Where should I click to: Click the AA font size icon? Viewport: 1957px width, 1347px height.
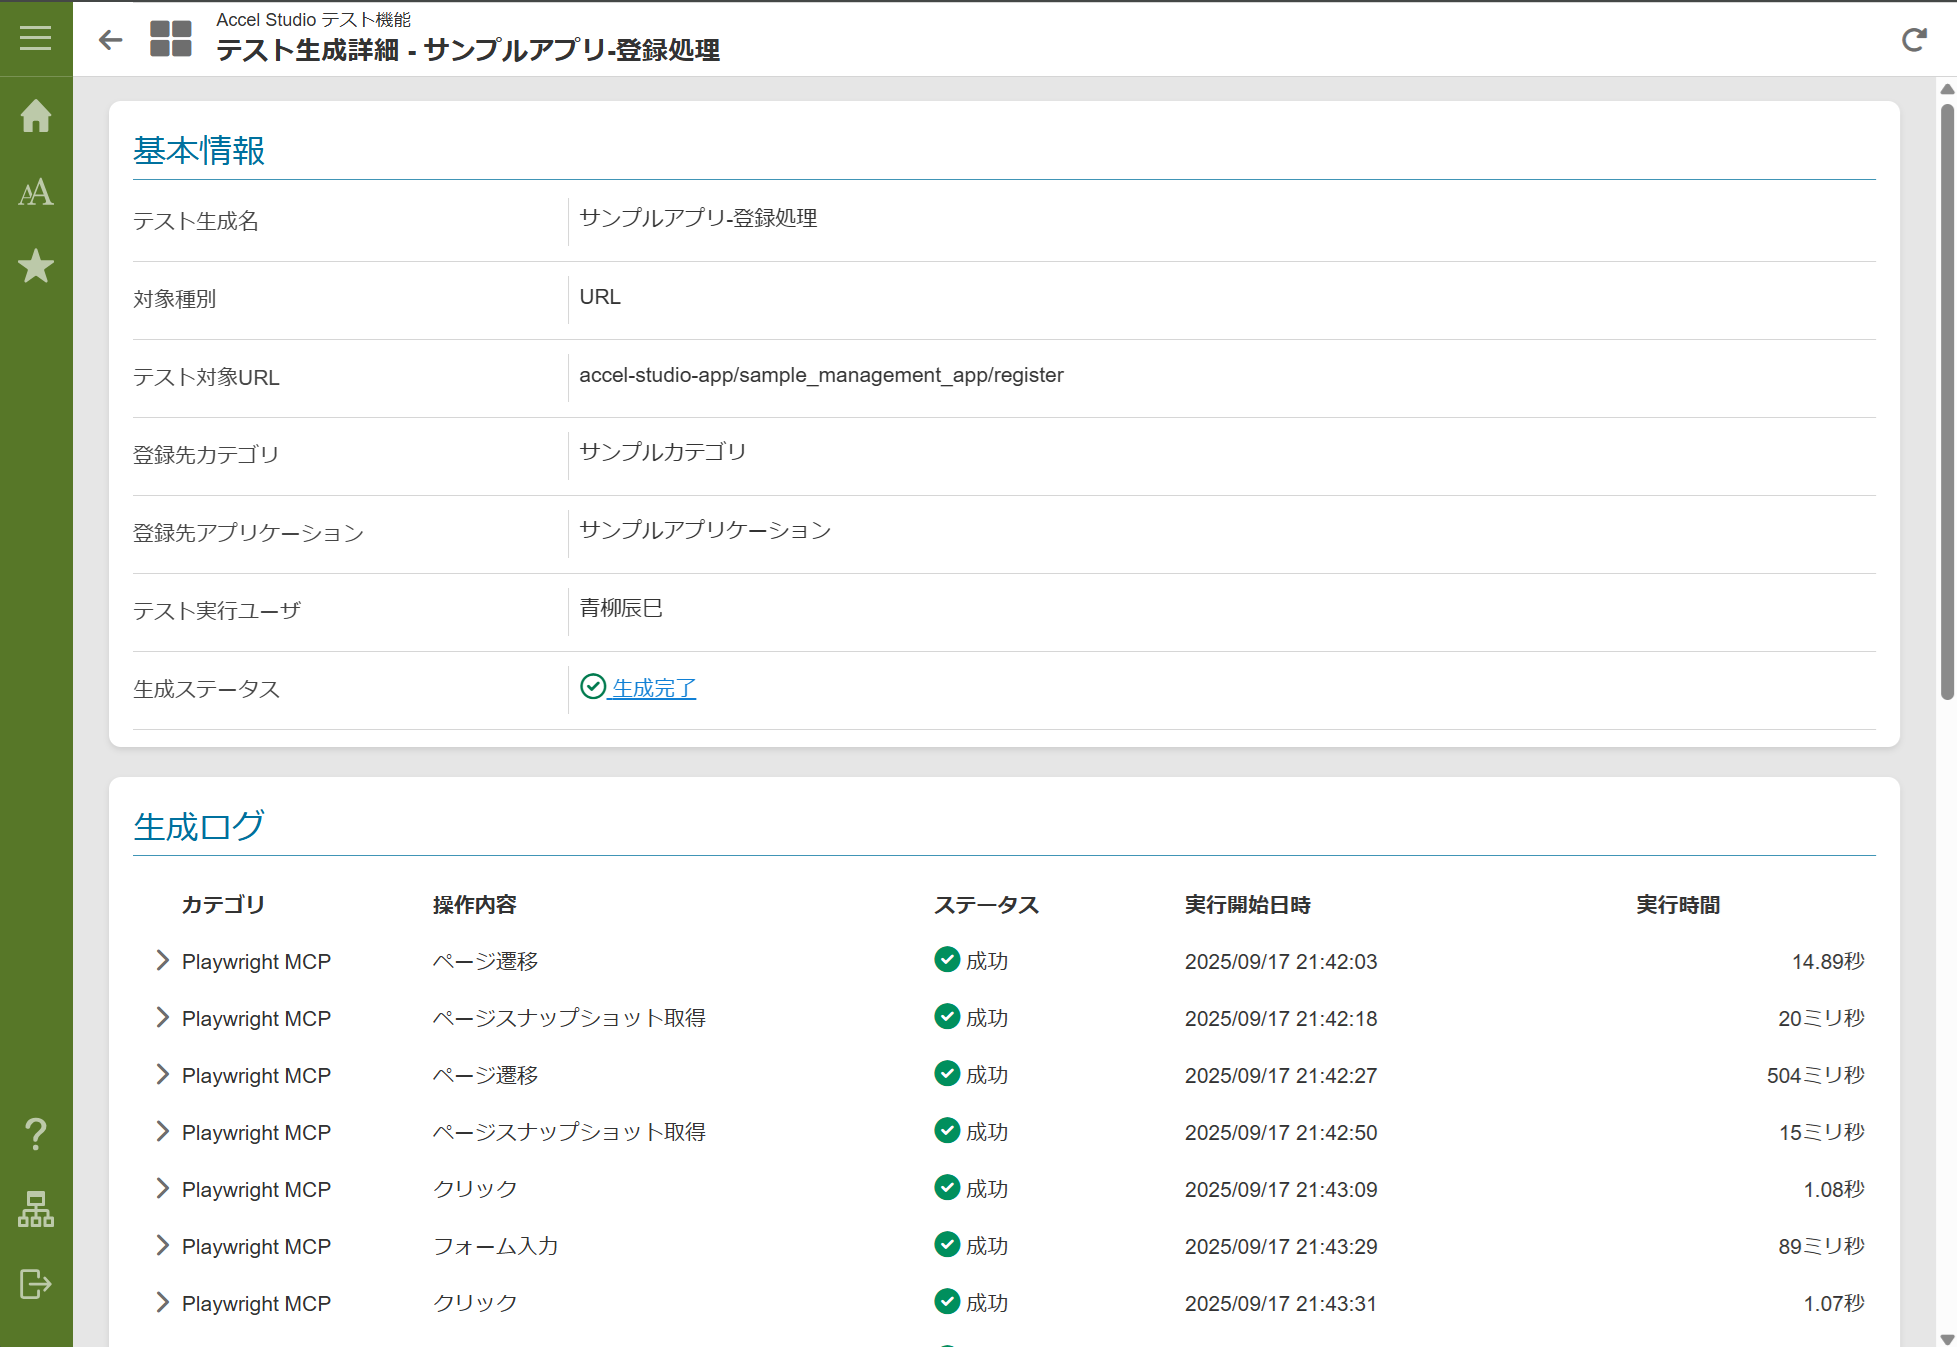[36, 192]
